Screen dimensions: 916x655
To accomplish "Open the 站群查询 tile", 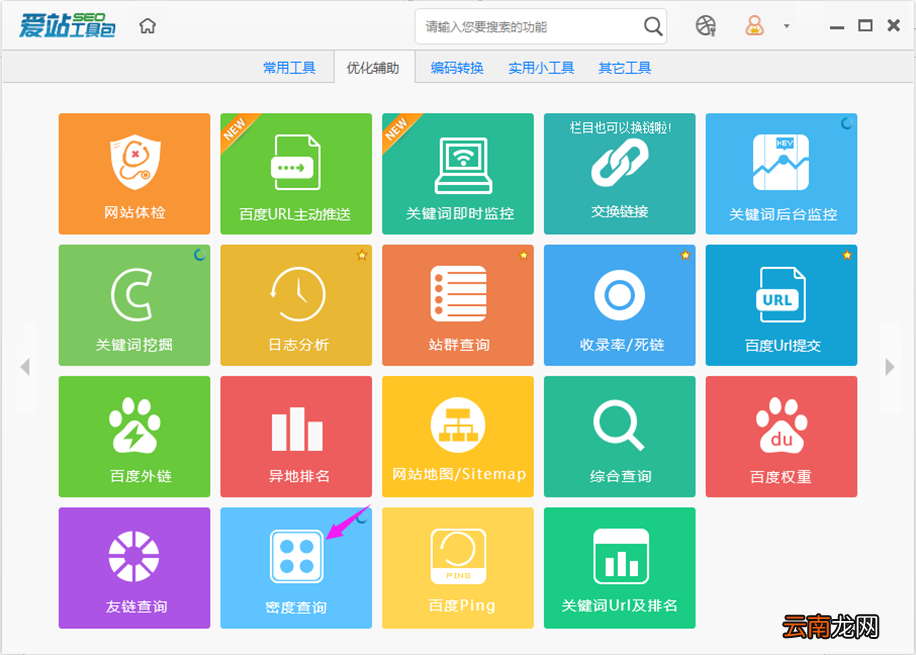I will tap(458, 305).
